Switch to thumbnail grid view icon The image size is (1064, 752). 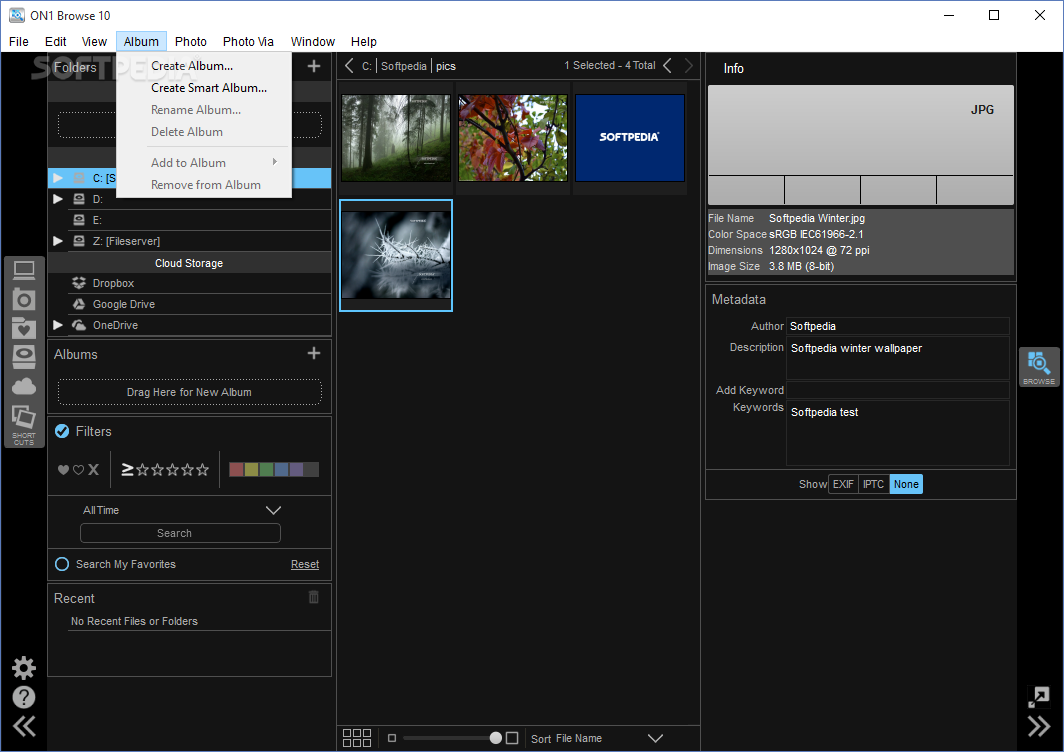coord(357,738)
